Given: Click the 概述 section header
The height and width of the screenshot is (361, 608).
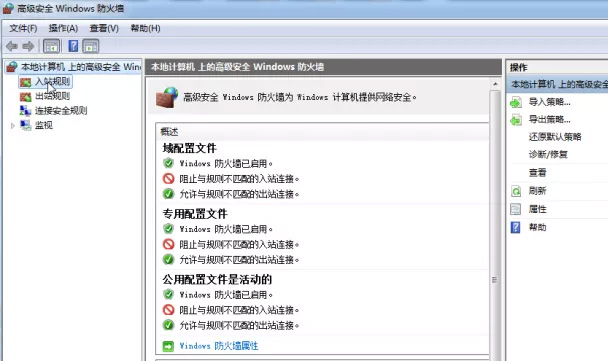Looking at the screenshot, I should click(x=169, y=132).
